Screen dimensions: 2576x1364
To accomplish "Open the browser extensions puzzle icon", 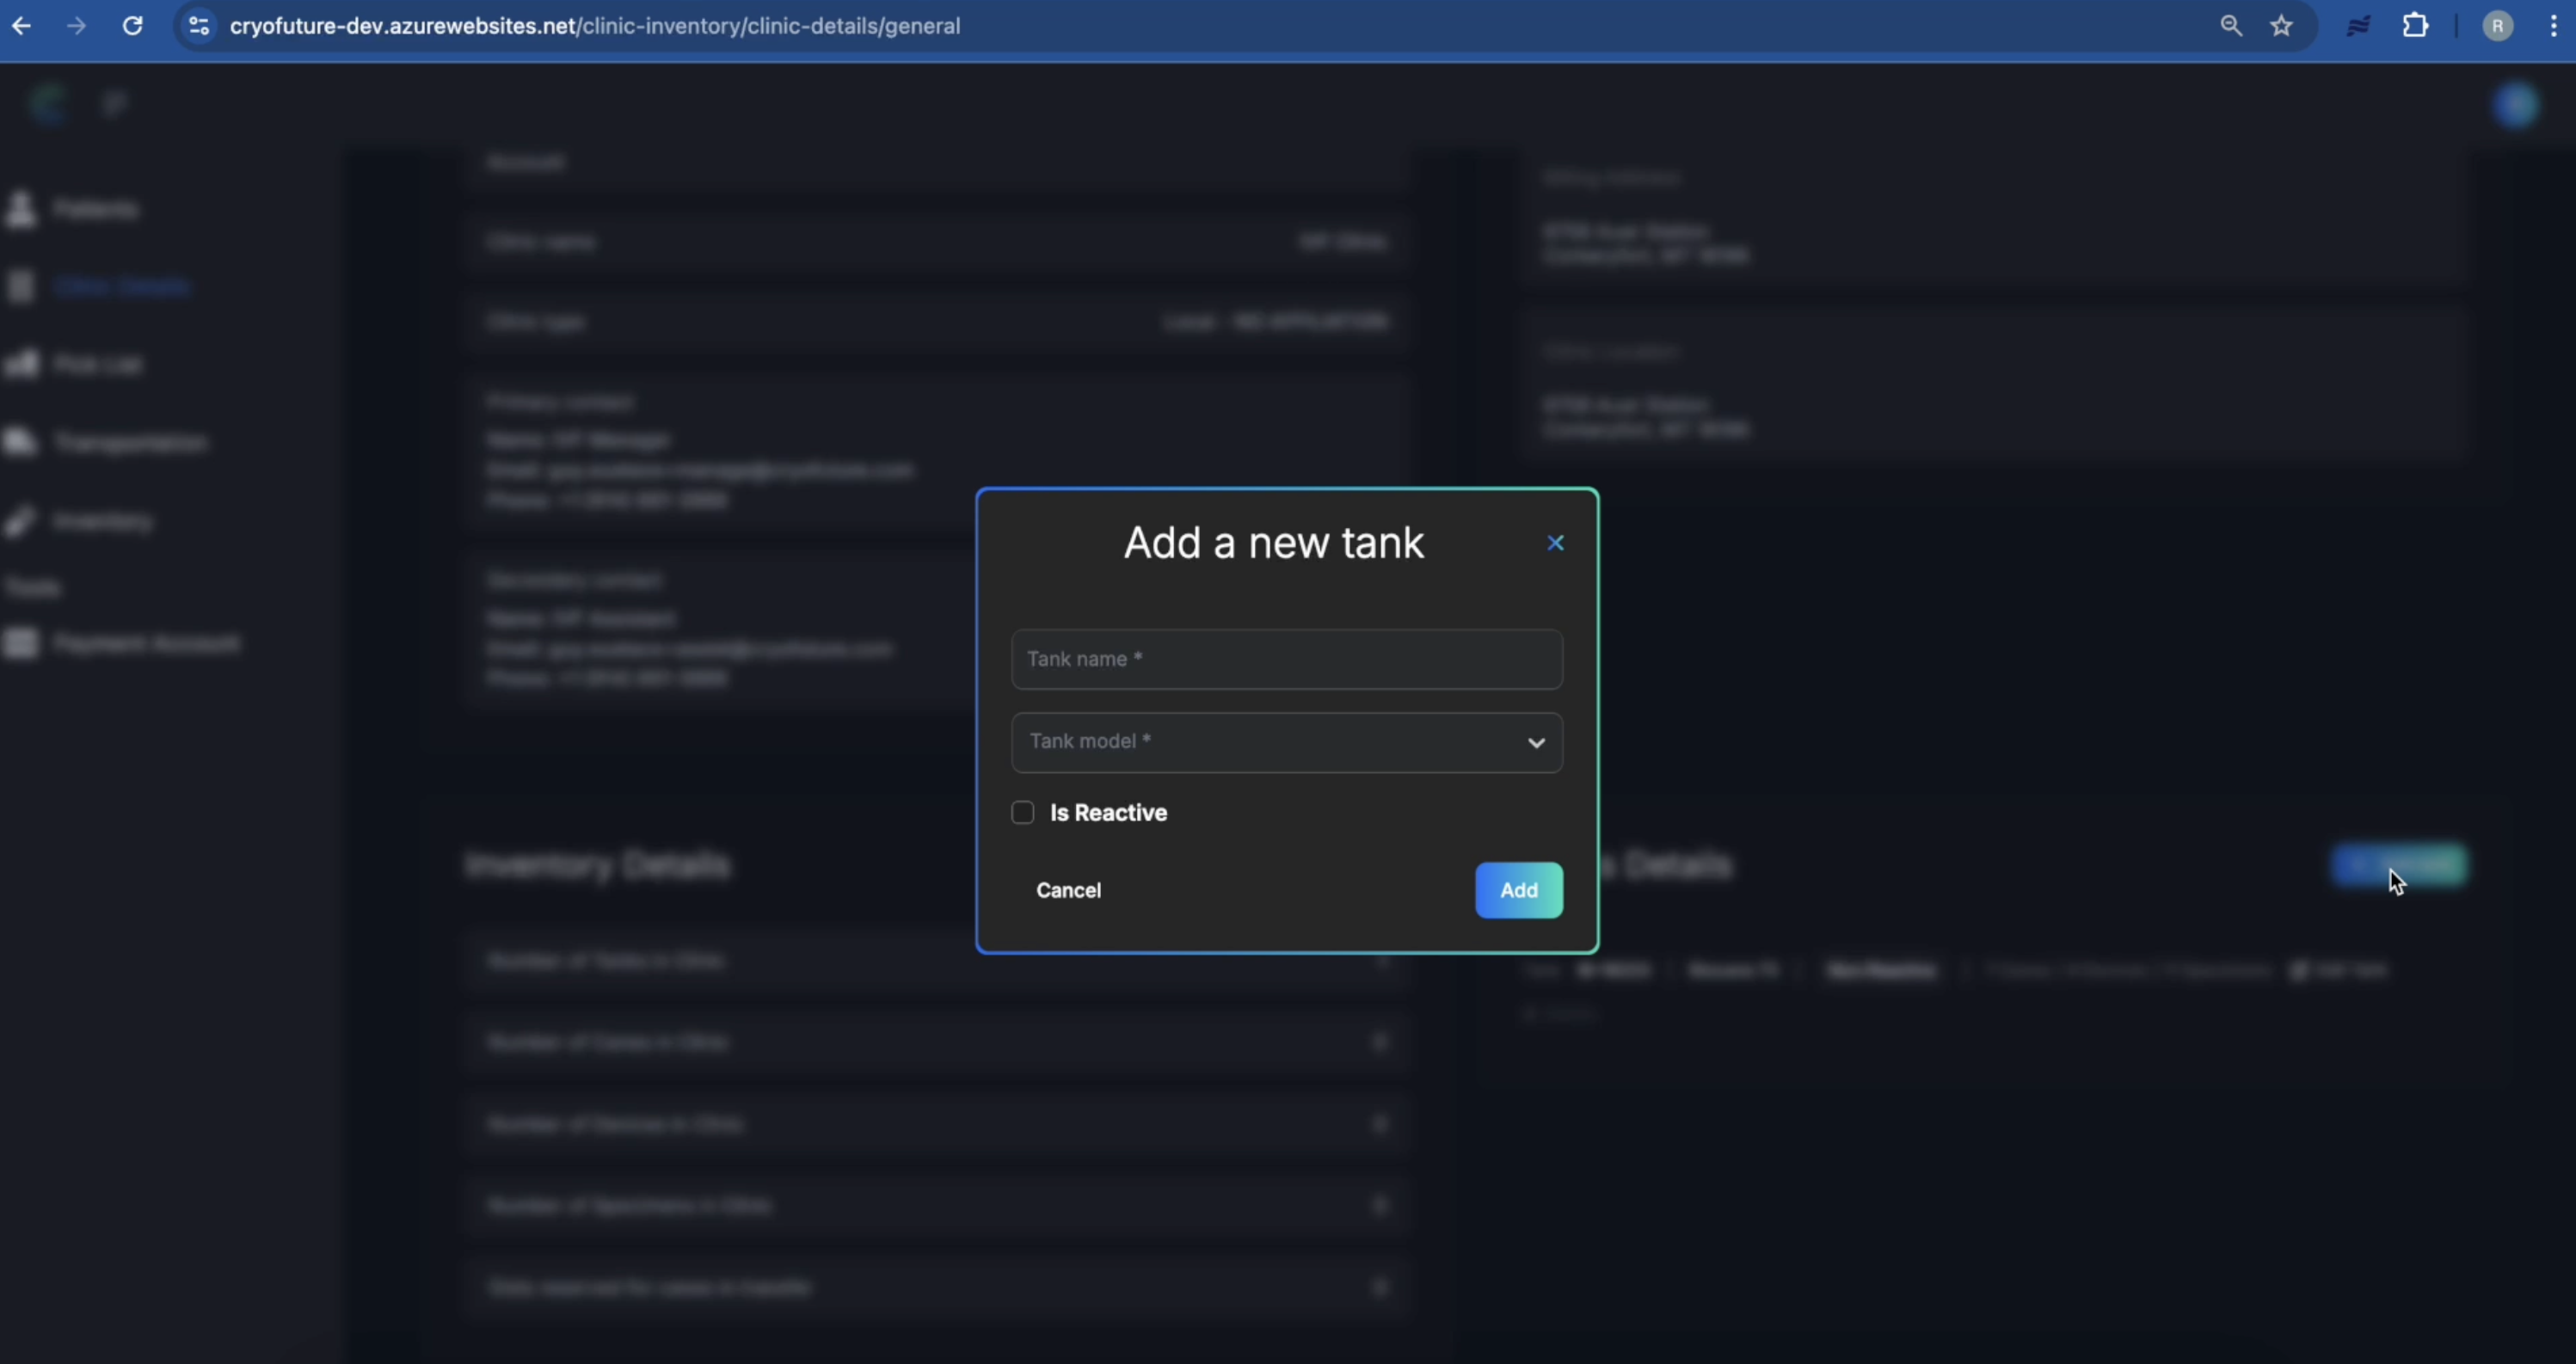I will 2415,26.
